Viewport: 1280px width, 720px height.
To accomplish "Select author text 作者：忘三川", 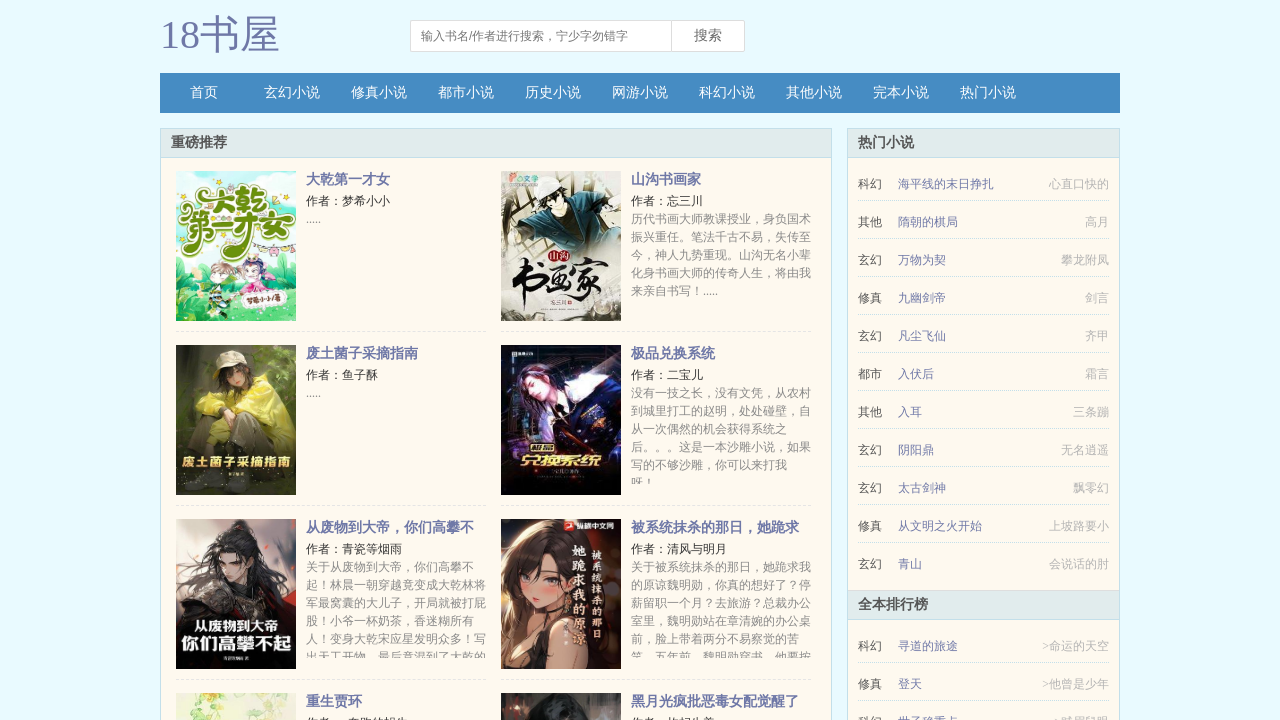I will pos(667,201).
